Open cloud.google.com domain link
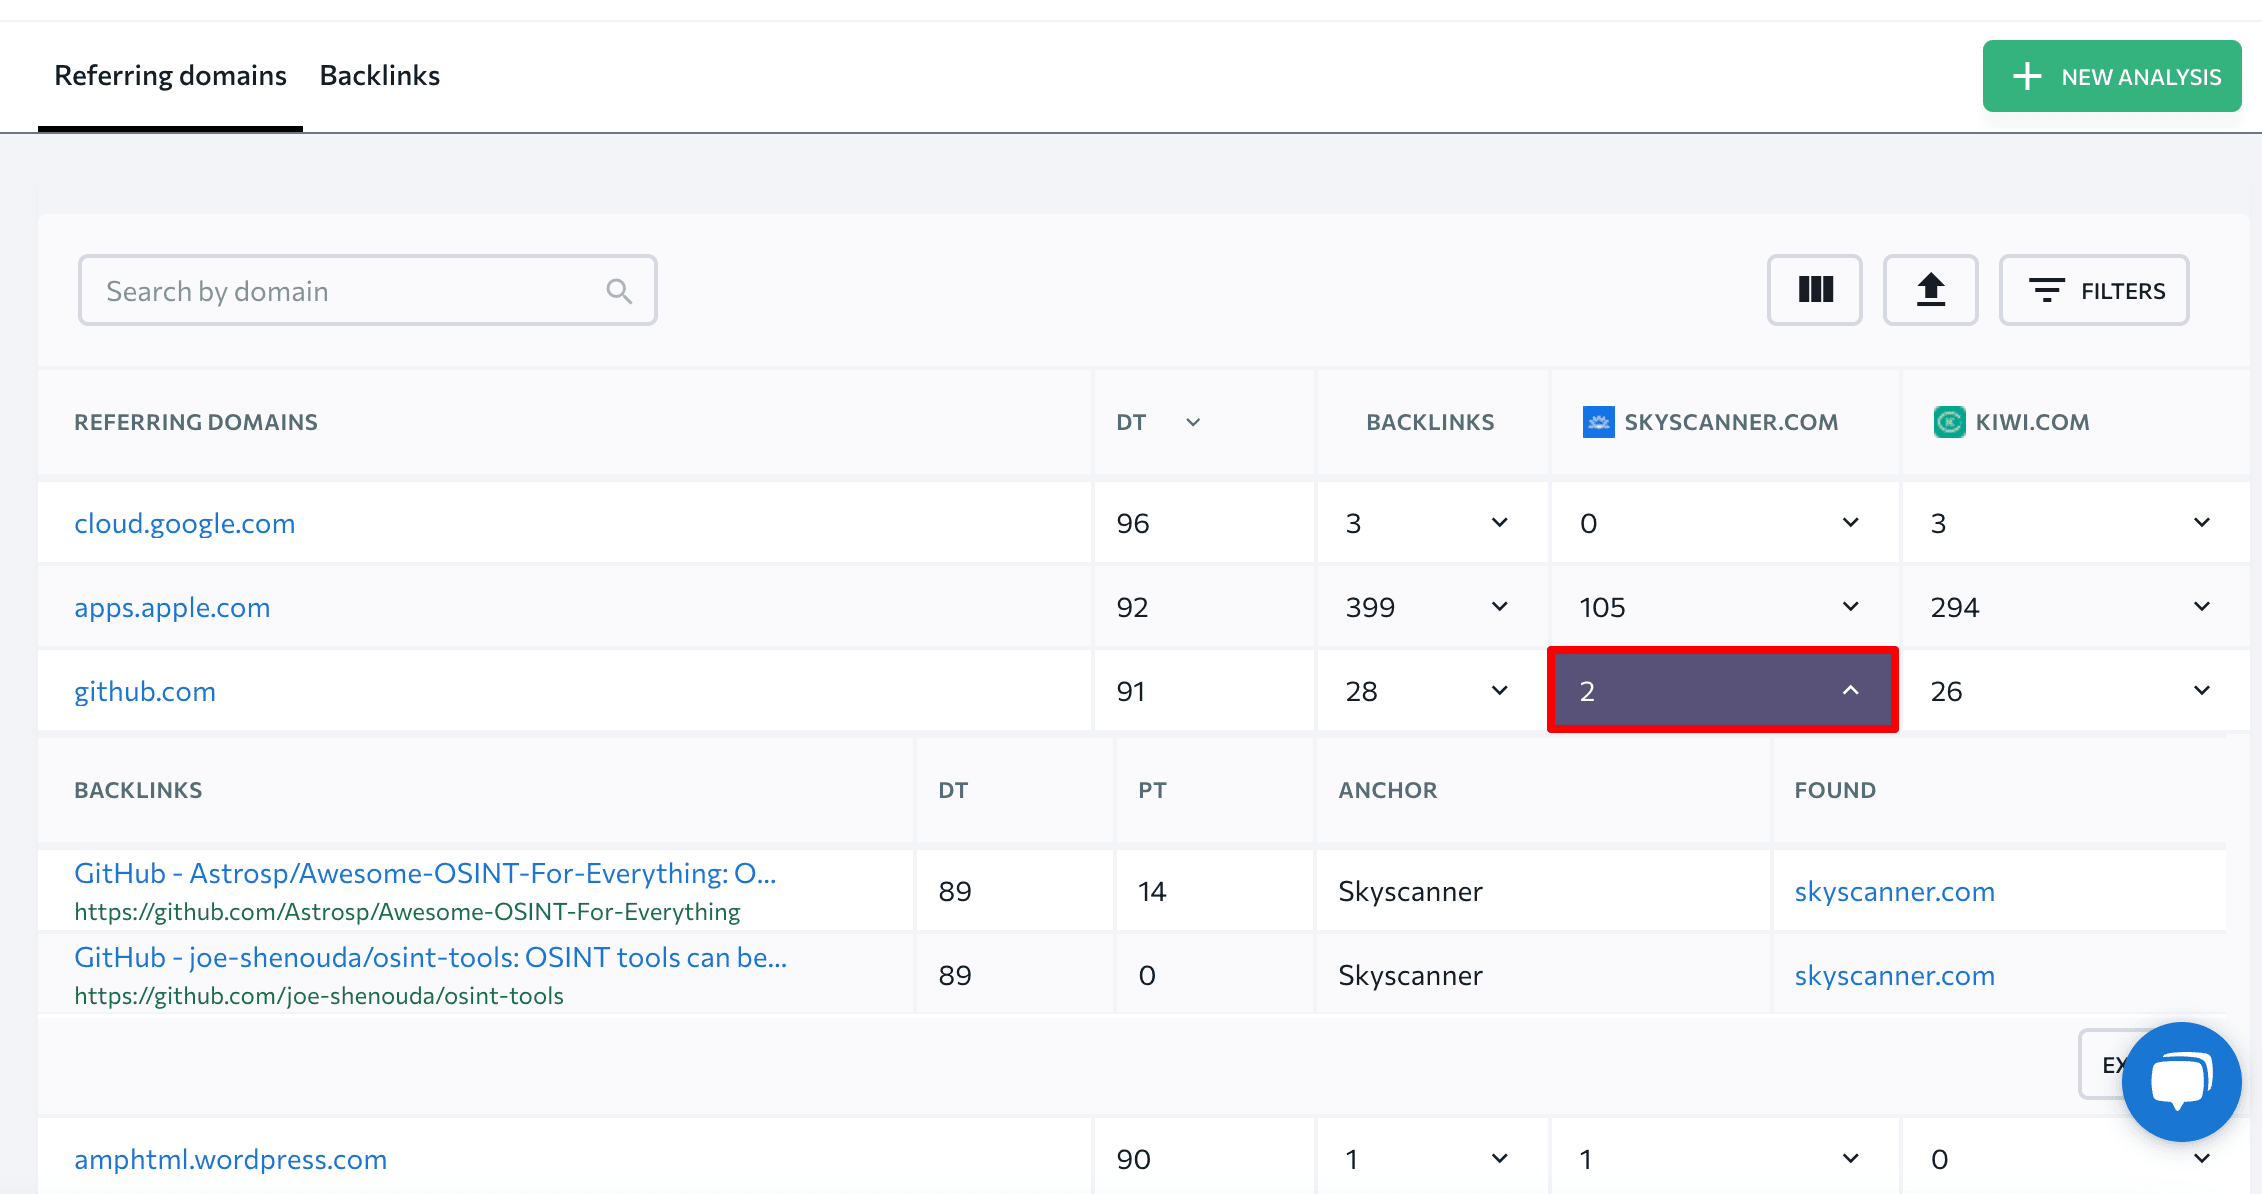Screen dimensions: 2262x1194 coord(185,523)
